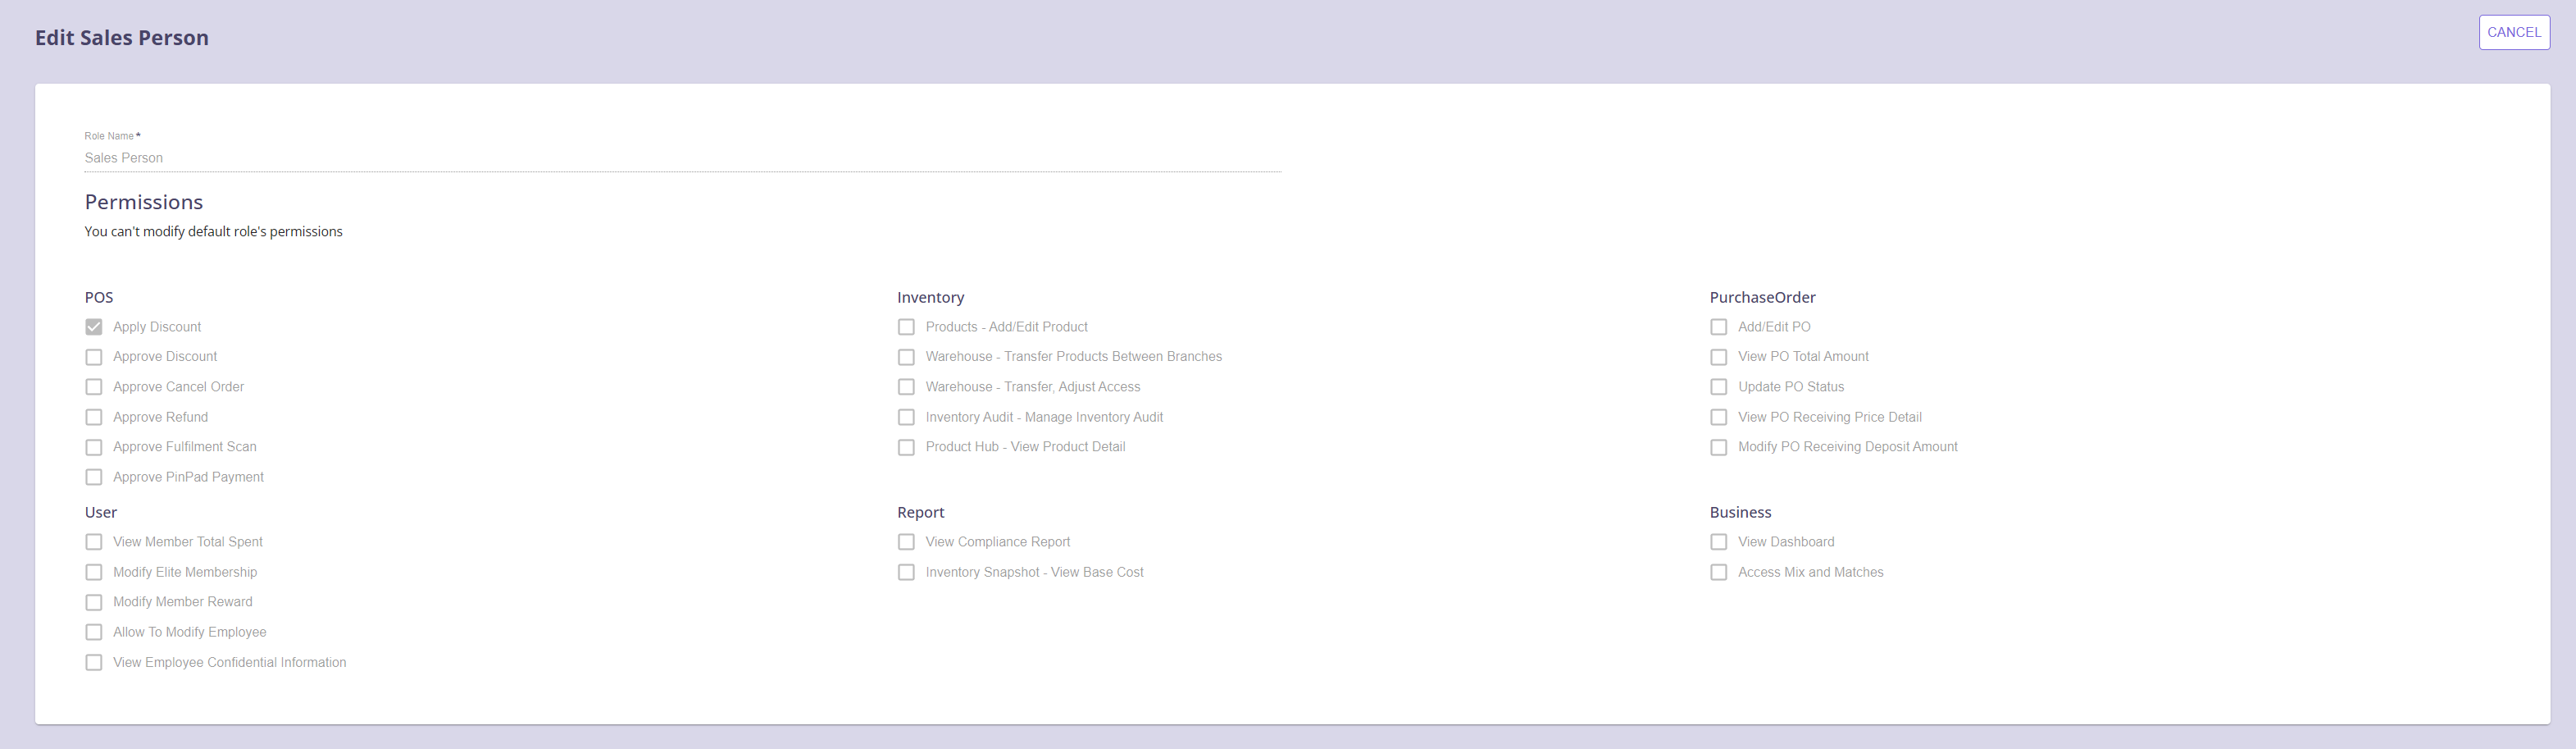Click the CANCEL button
The width and height of the screenshot is (2576, 749).
click(x=2513, y=32)
